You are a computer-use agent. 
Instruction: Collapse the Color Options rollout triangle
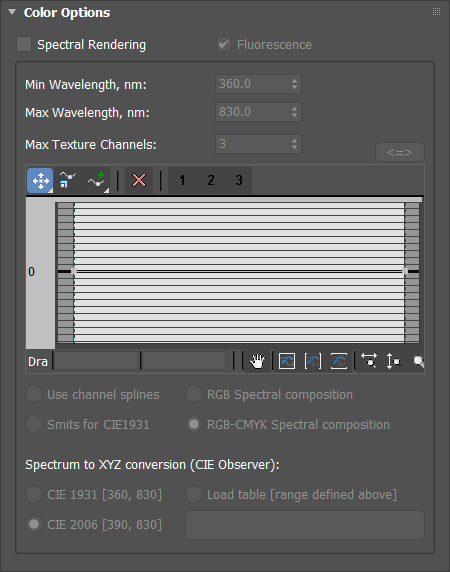[x=12, y=12]
